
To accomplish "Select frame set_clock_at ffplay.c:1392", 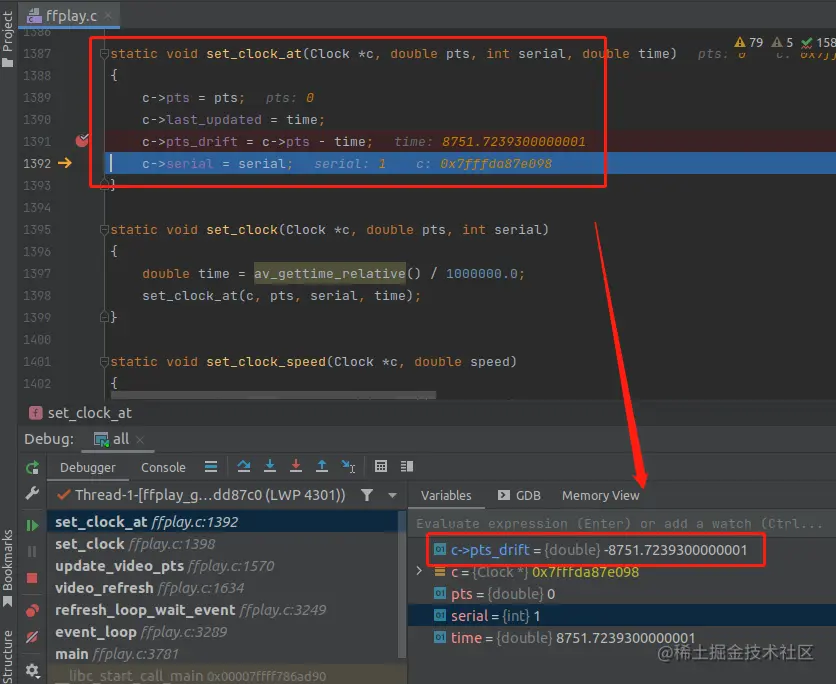I will [x=223, y=522].
